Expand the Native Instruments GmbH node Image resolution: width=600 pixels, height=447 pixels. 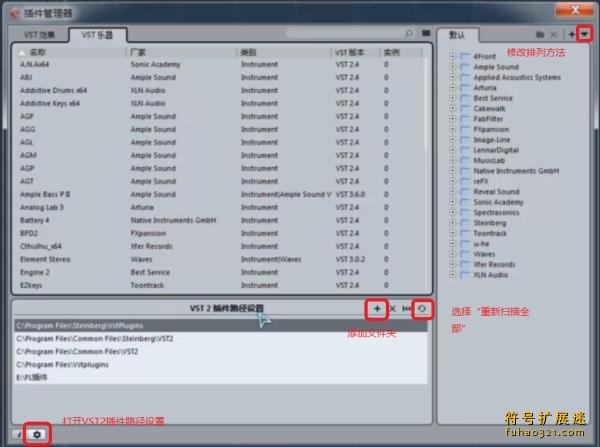452,171
